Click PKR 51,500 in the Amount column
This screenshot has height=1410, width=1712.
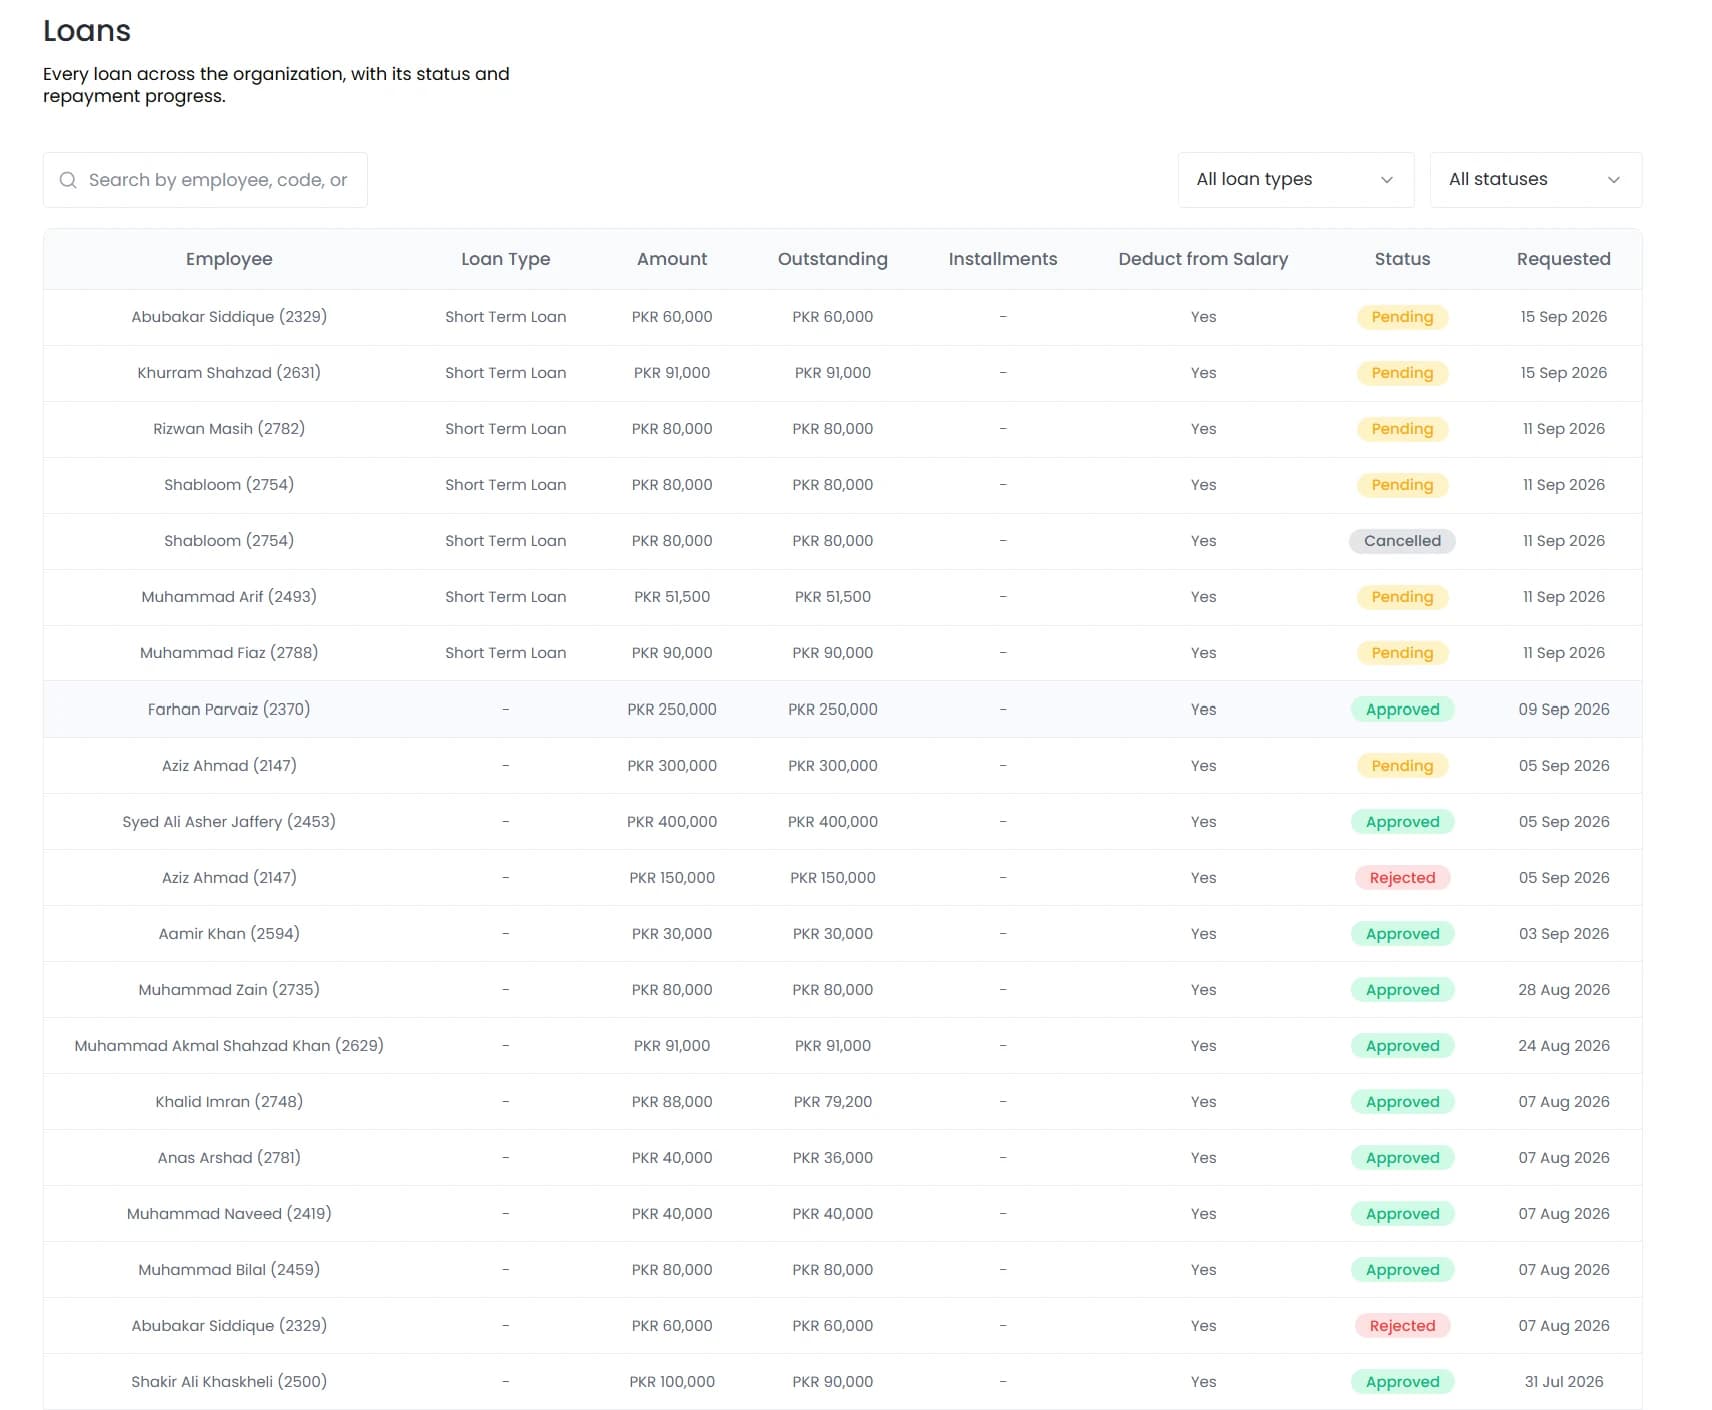(672, 597)
